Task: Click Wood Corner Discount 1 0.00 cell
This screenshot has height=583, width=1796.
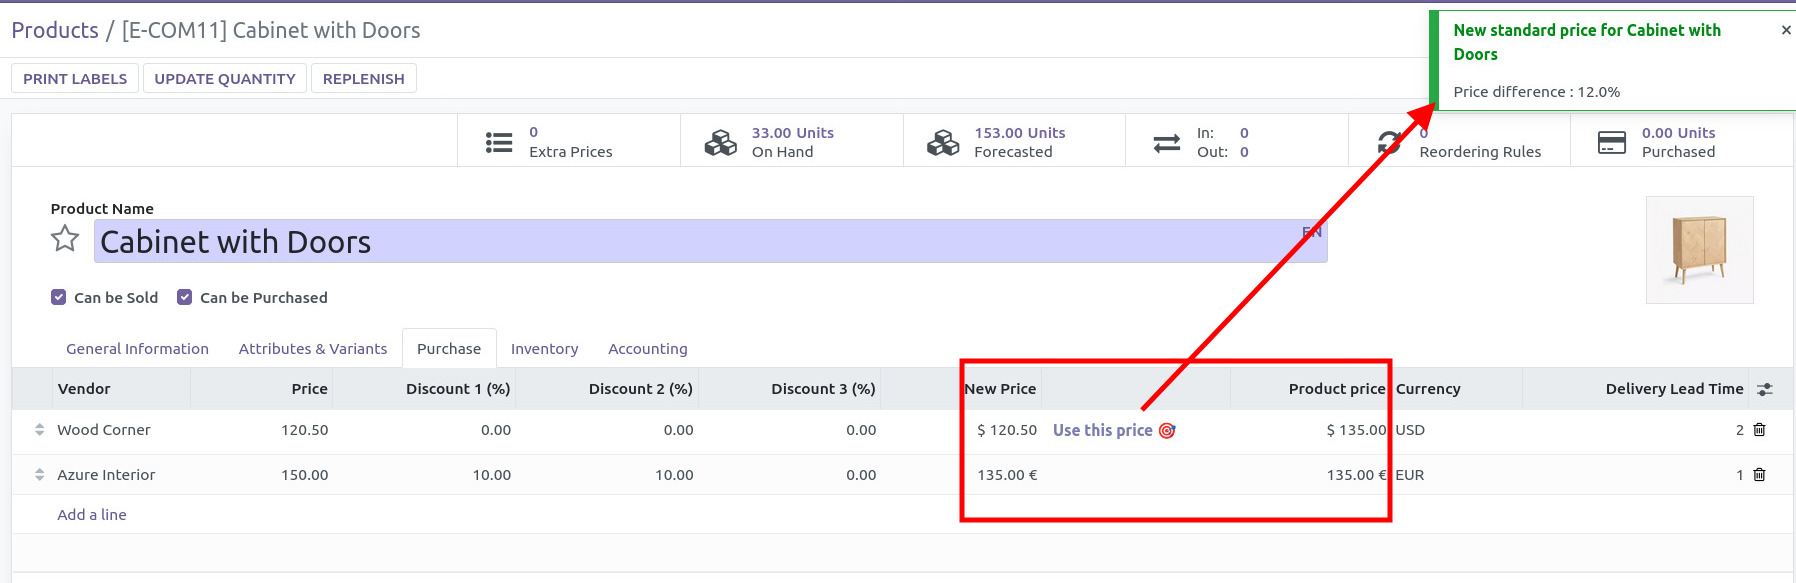Action: (424, 430)
